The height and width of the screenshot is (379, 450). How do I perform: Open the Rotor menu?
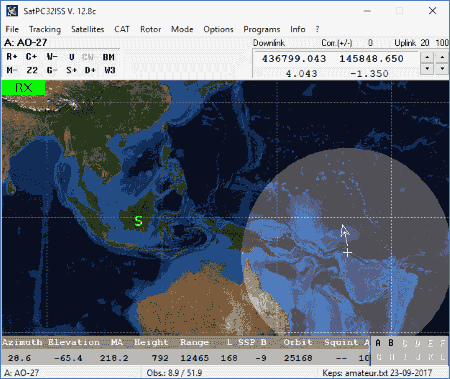tap(151, 29)
